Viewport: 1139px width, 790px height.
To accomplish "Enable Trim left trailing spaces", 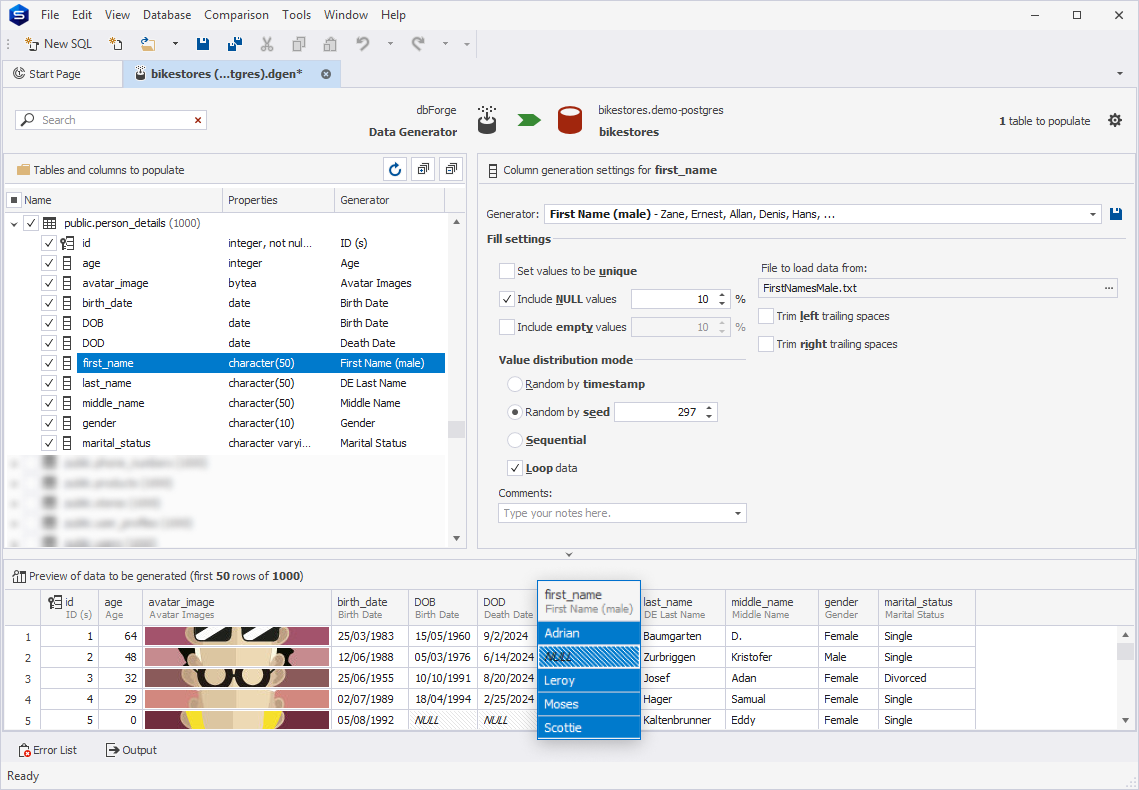I will click(766, 316).
